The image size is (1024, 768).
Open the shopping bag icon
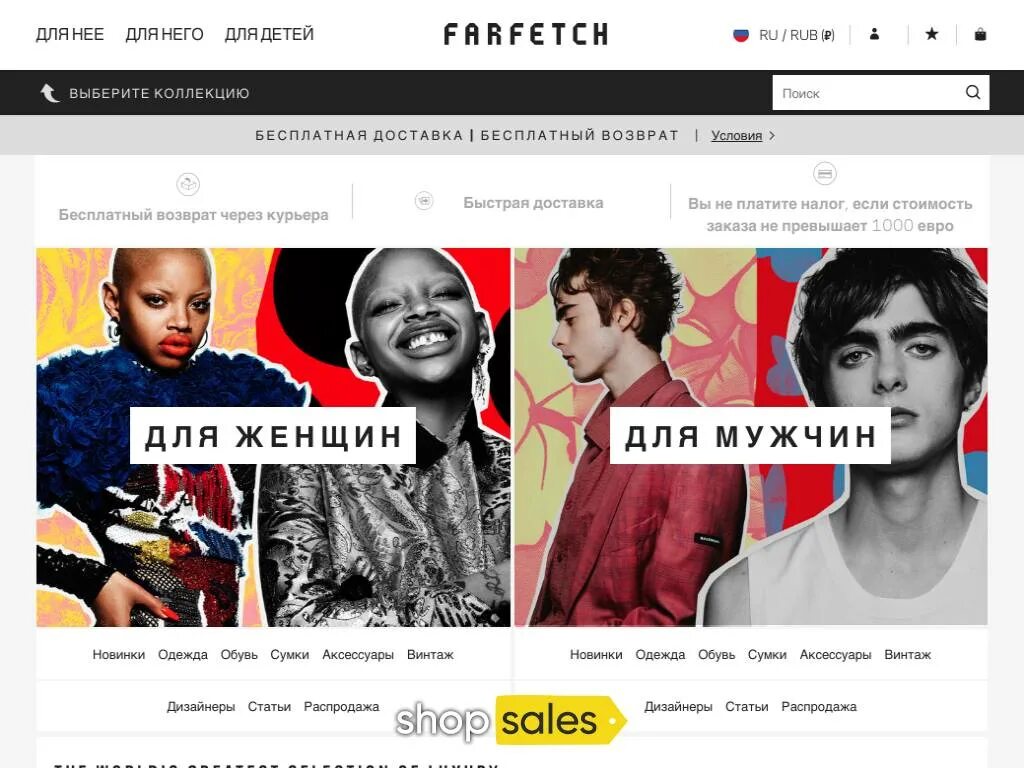click(x=980, y=34)
